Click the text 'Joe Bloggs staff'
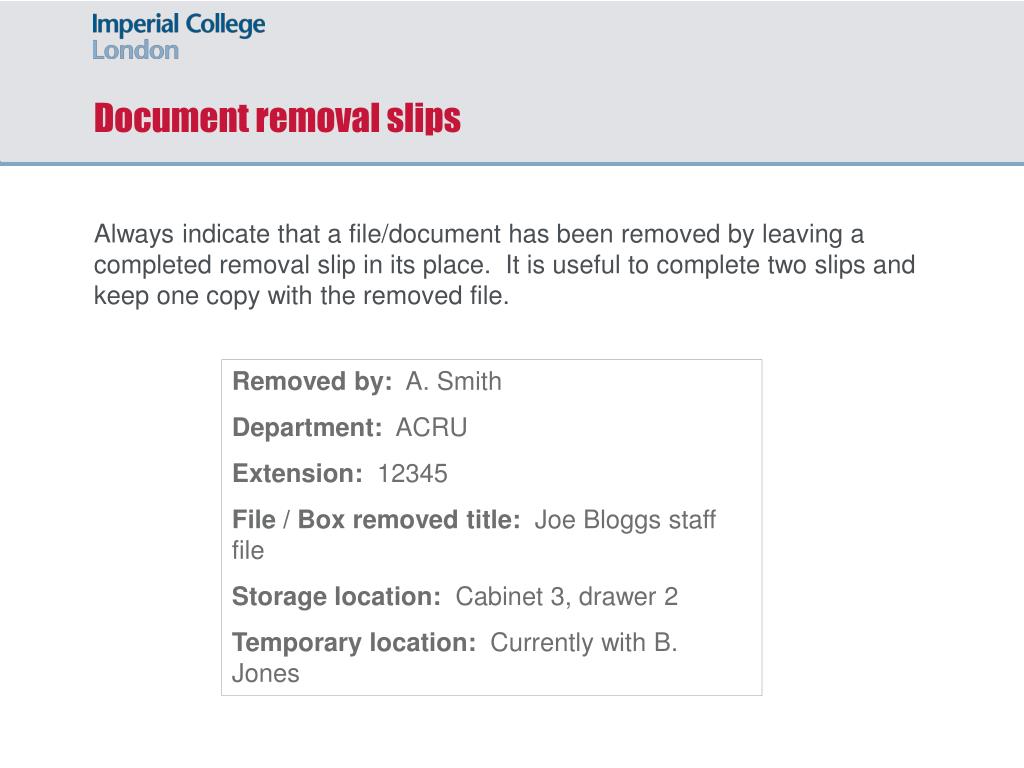This screenshot has height=768, width=1024. point(625,520)
